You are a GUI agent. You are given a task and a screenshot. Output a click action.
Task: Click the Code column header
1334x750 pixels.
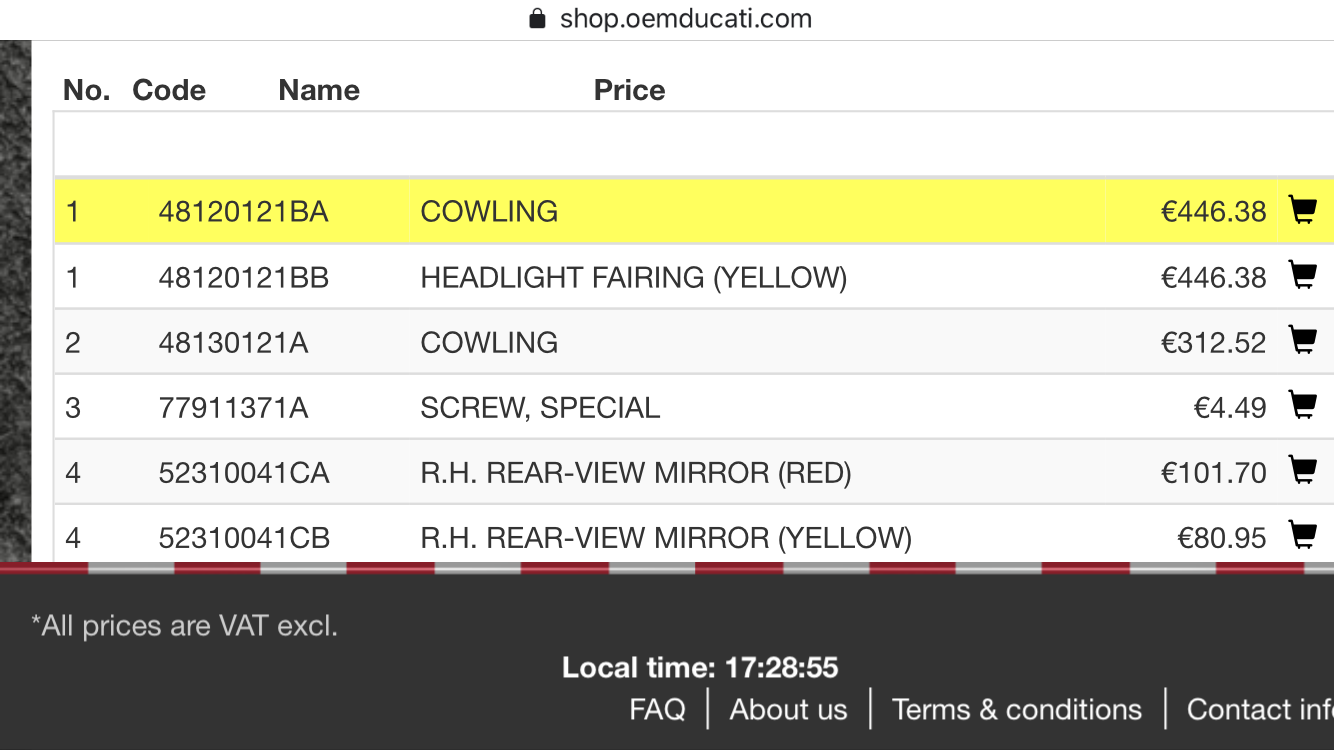pos(169,90)
